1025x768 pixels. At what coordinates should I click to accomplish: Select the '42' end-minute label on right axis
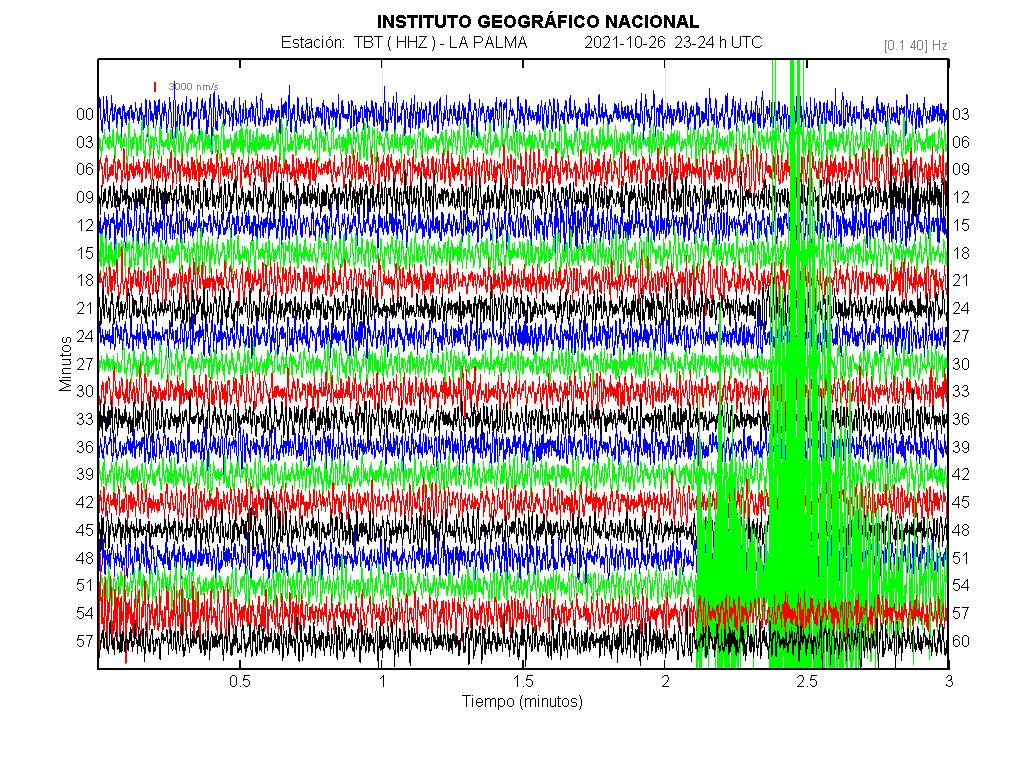[x=961, y=475]
